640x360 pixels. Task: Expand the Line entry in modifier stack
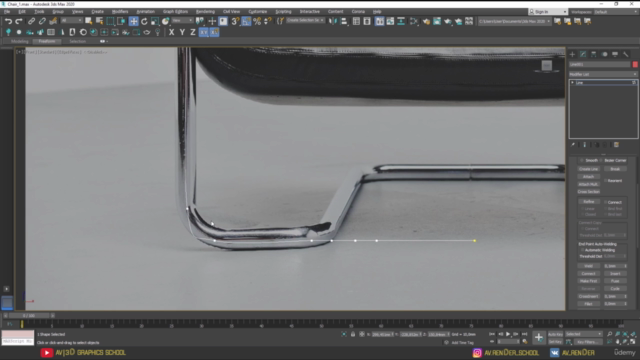pyautogui.click(x=573, y=83)
